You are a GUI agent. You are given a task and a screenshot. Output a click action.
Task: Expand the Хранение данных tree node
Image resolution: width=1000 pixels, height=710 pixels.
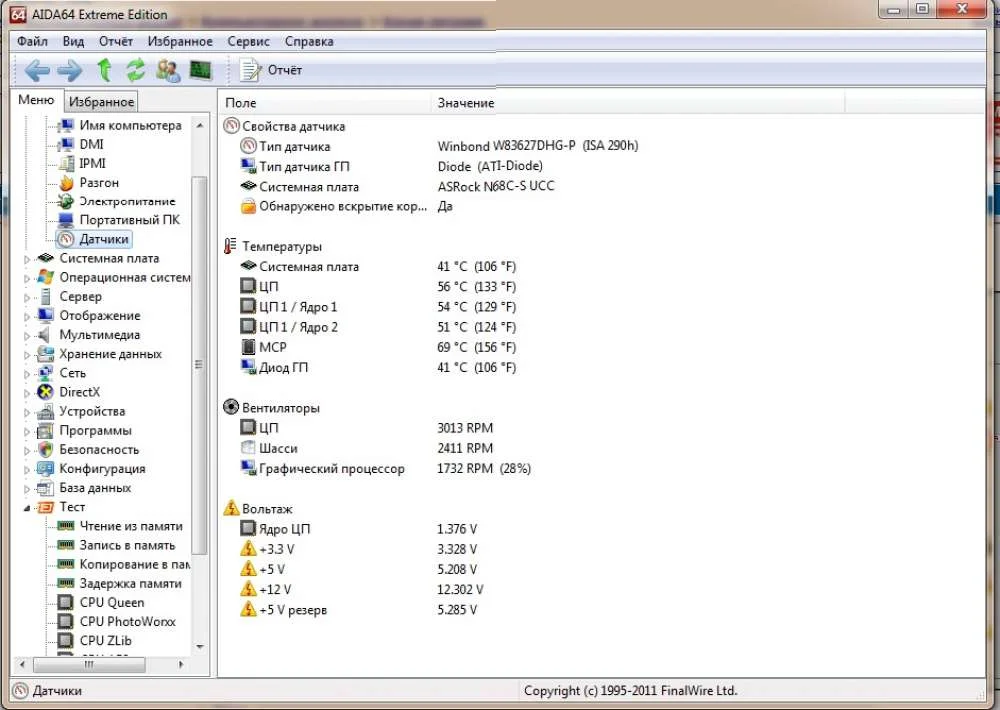pos(27,355)
